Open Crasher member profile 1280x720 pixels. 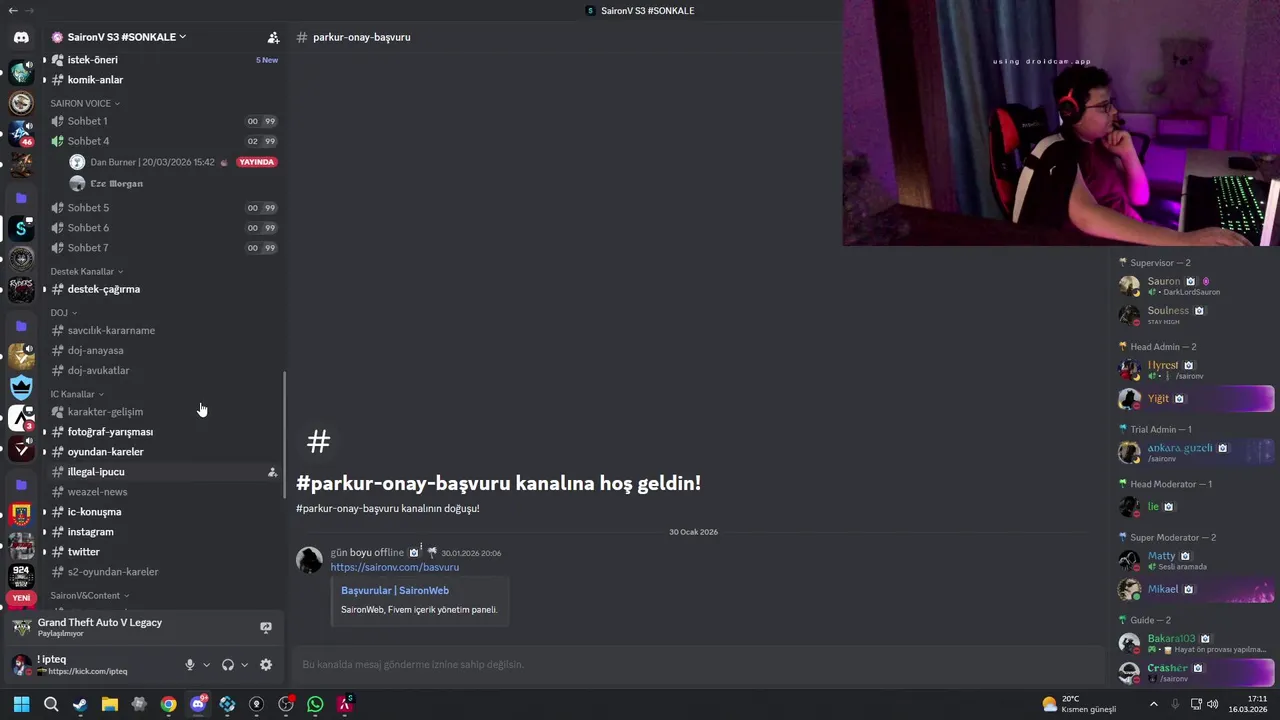click(1195, 672)
